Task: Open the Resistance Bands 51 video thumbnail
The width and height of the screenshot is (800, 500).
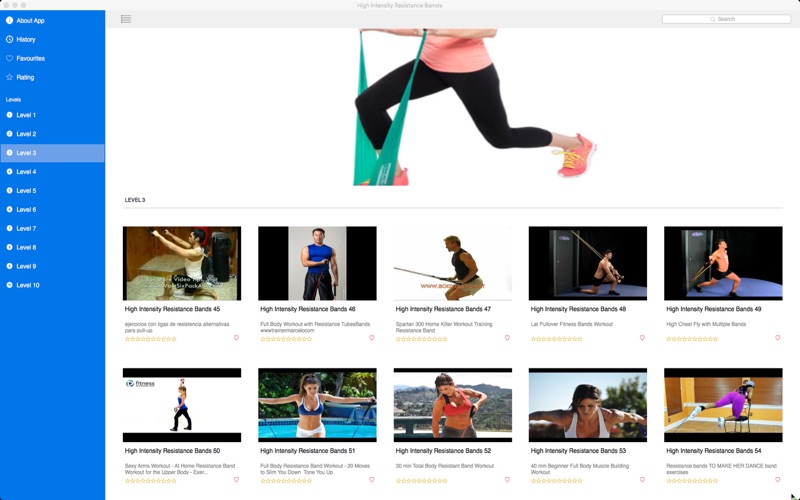Action: pyautogui.click(x=317, y=405)
